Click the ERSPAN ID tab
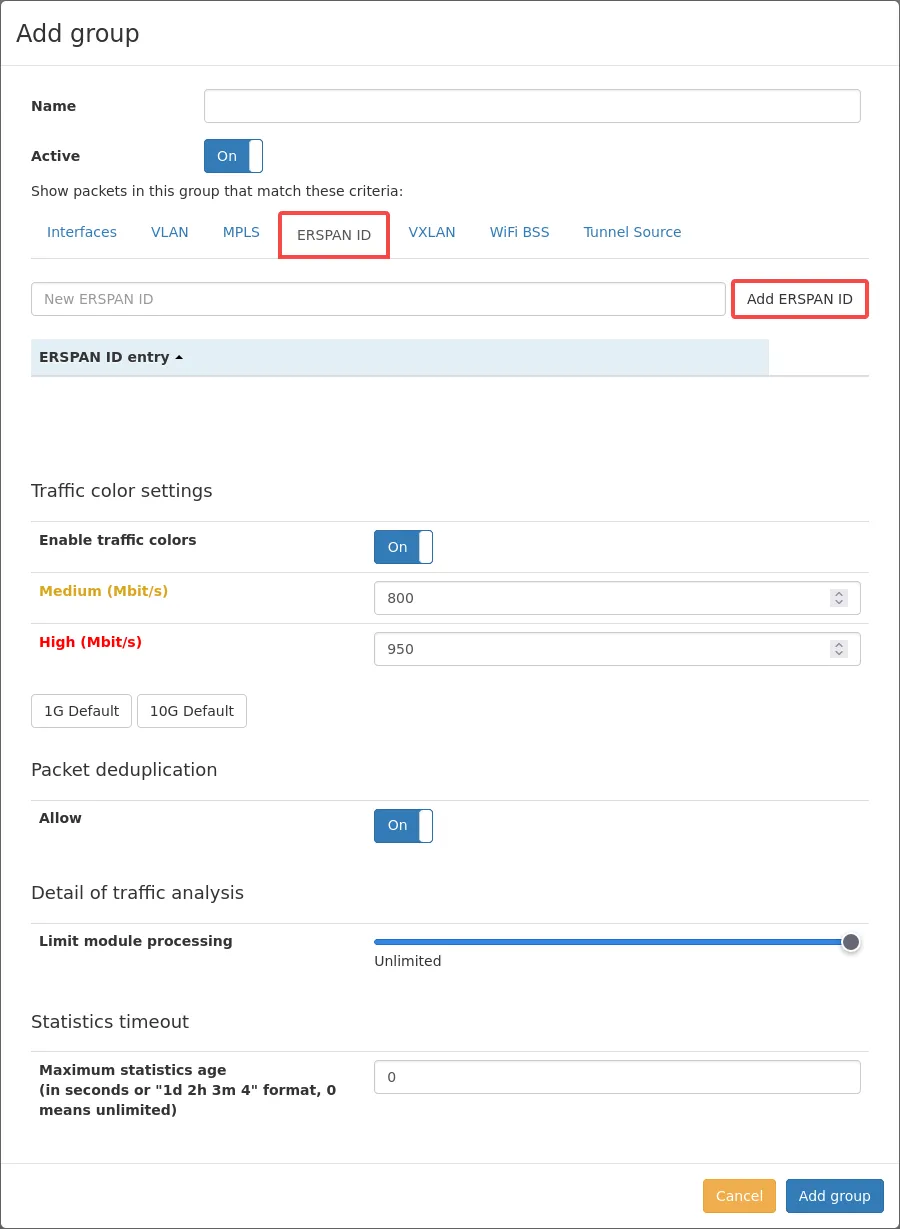 click(x=334, y=235)
